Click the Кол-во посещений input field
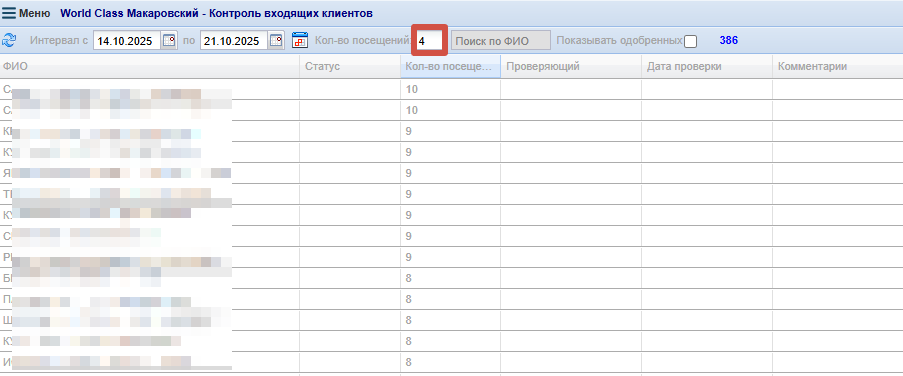This screenshot has width=903, height=376. coord(429,41)
